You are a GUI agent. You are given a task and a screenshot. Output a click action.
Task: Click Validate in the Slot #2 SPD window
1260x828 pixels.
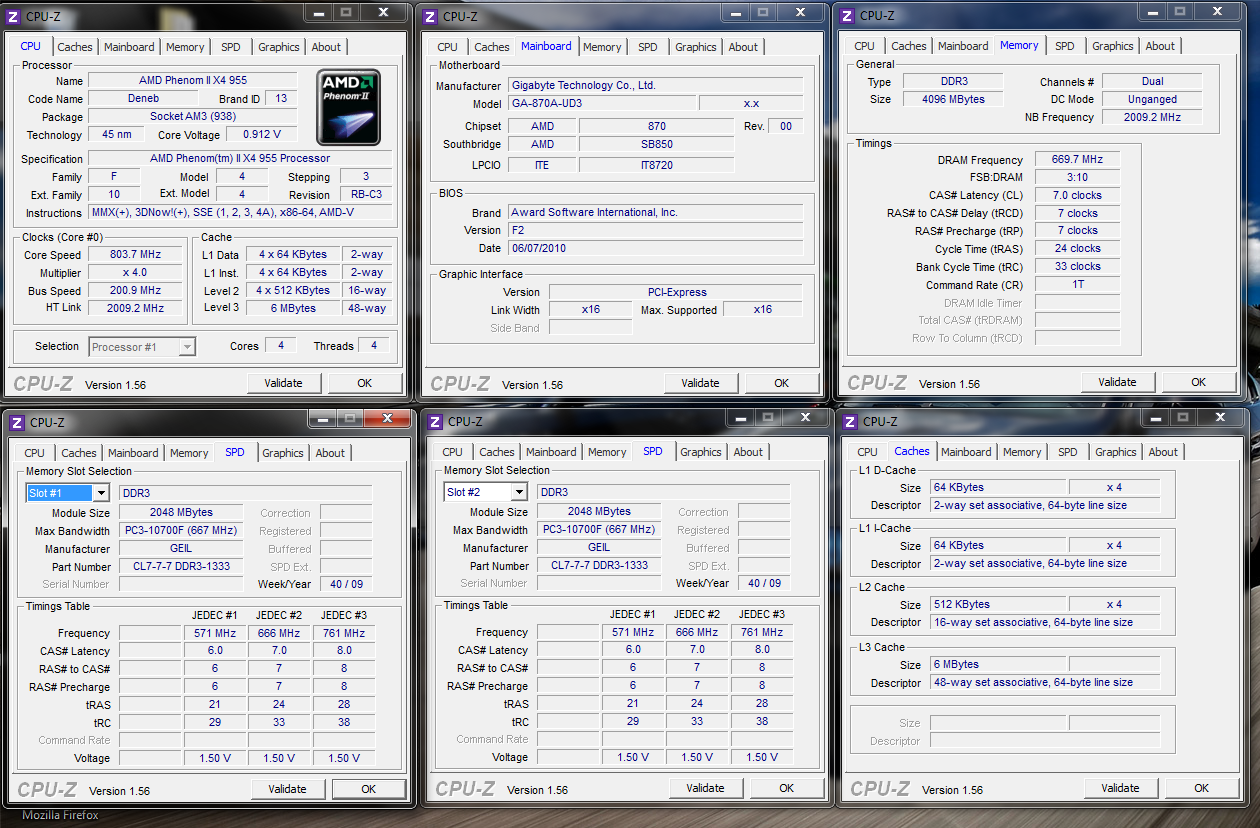coord(706,788)
